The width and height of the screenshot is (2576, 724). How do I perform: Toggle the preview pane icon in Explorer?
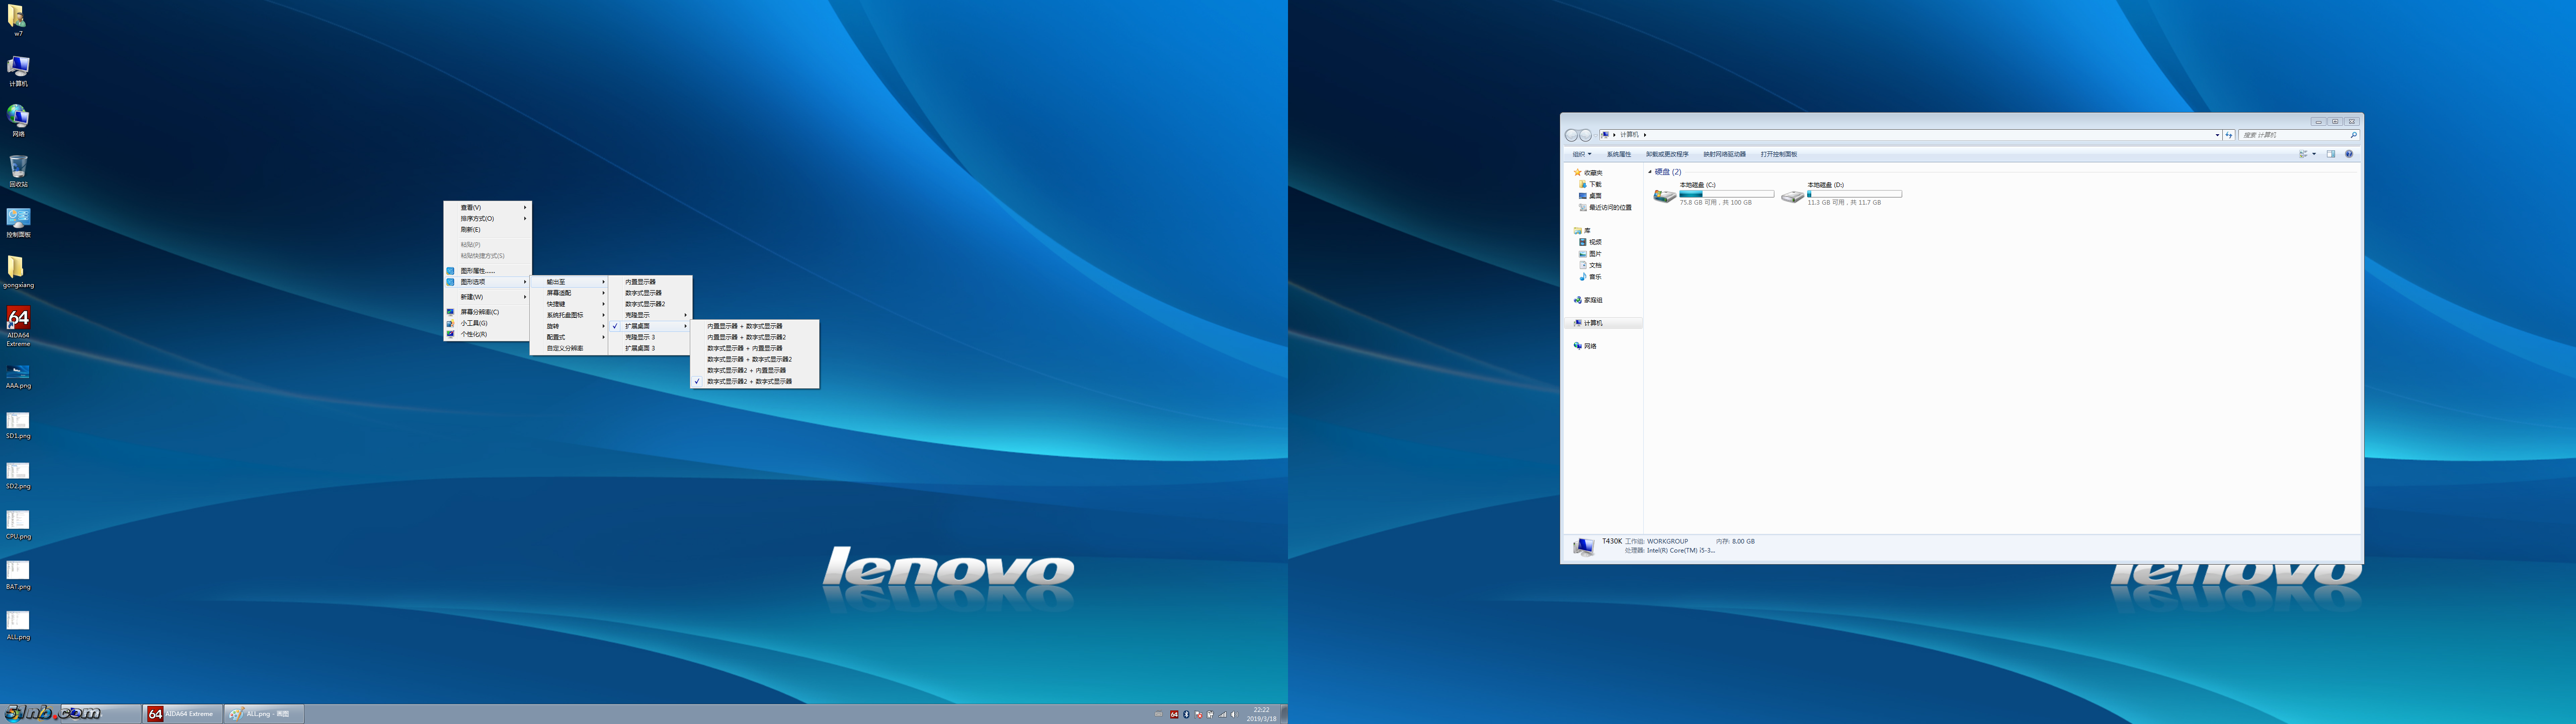[2330, 154]
